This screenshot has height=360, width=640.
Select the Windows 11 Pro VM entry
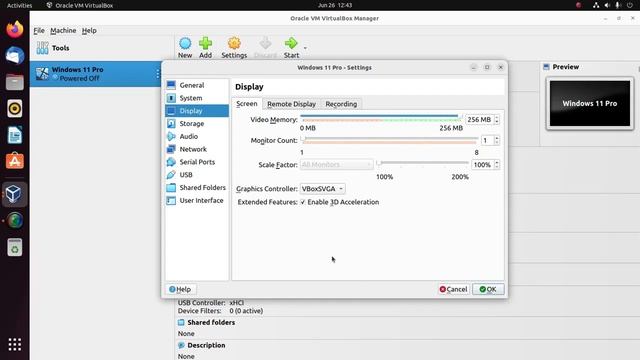point(96,74)
